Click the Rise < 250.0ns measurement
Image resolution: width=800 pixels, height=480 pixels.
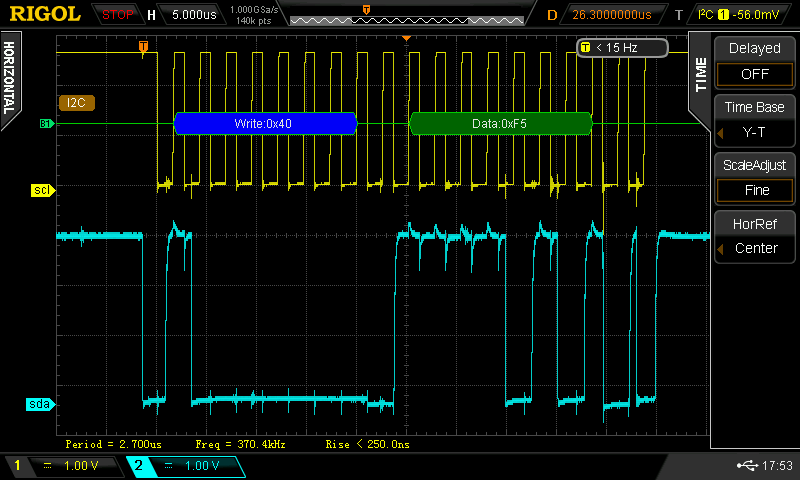pos(367,444)
